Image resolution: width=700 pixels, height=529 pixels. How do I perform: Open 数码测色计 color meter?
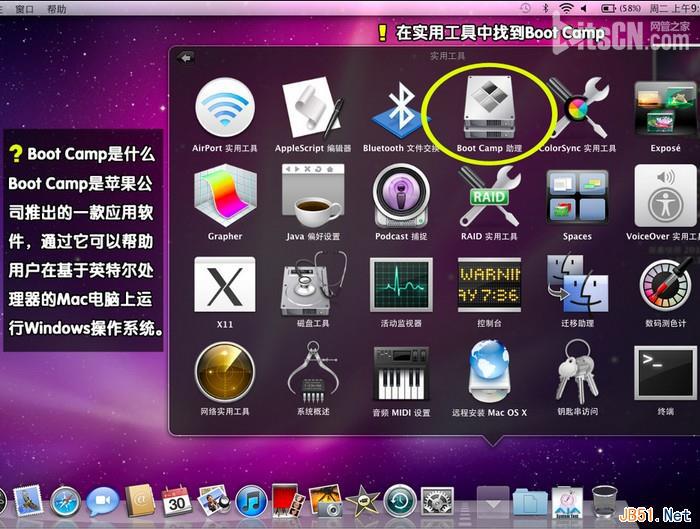[665, 284]
